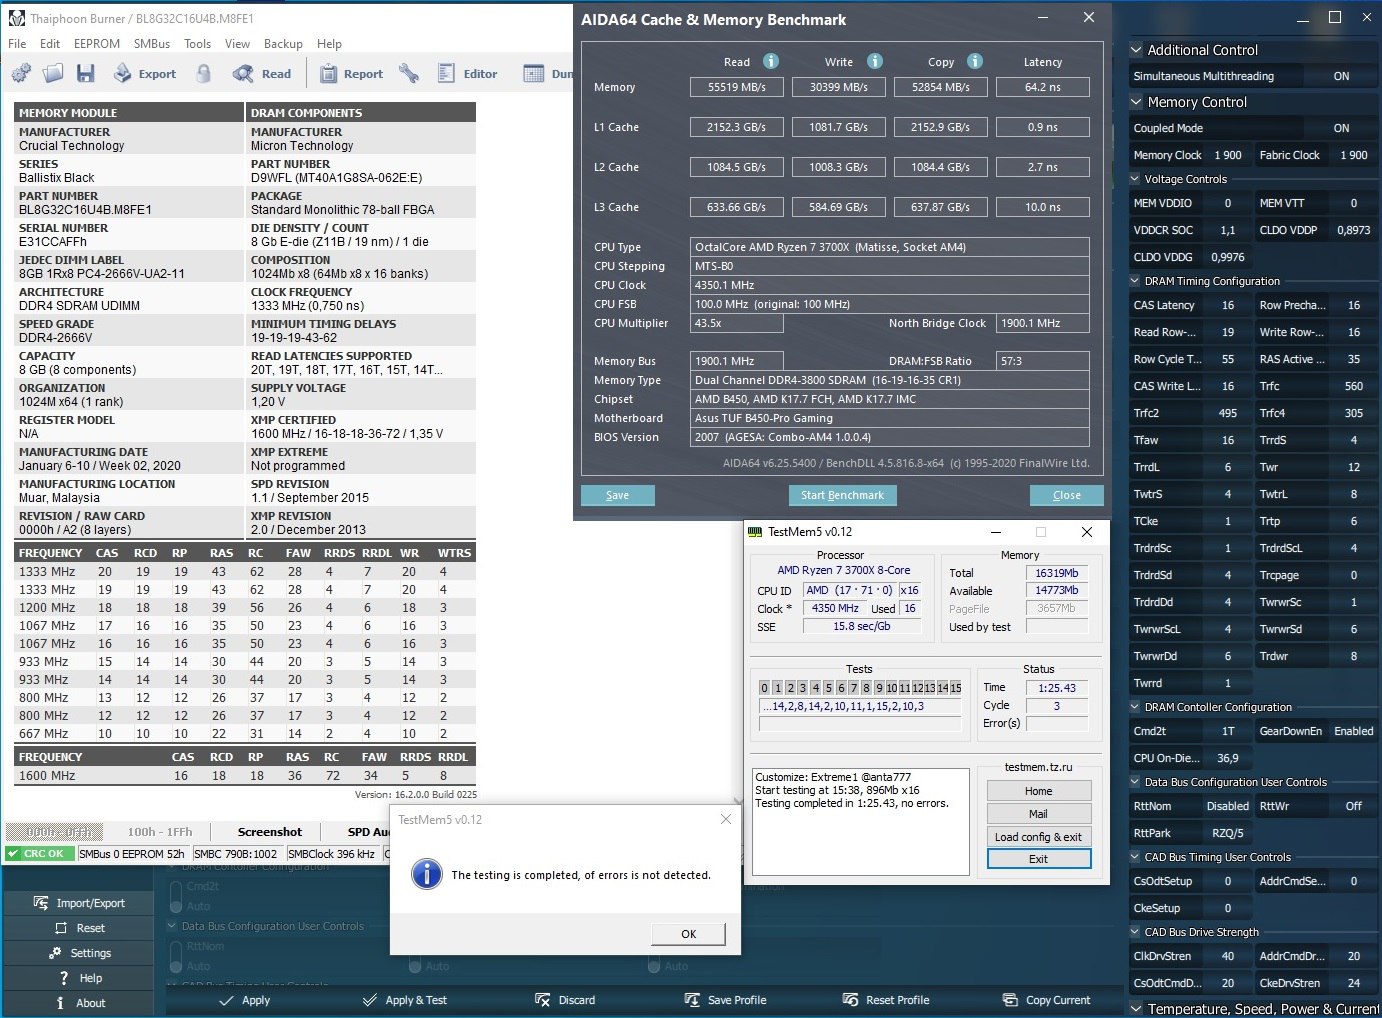The width and height of the screenshot is (1382, 1018).
Task: Open the Report toolbar button
Action: coord(351,73)
